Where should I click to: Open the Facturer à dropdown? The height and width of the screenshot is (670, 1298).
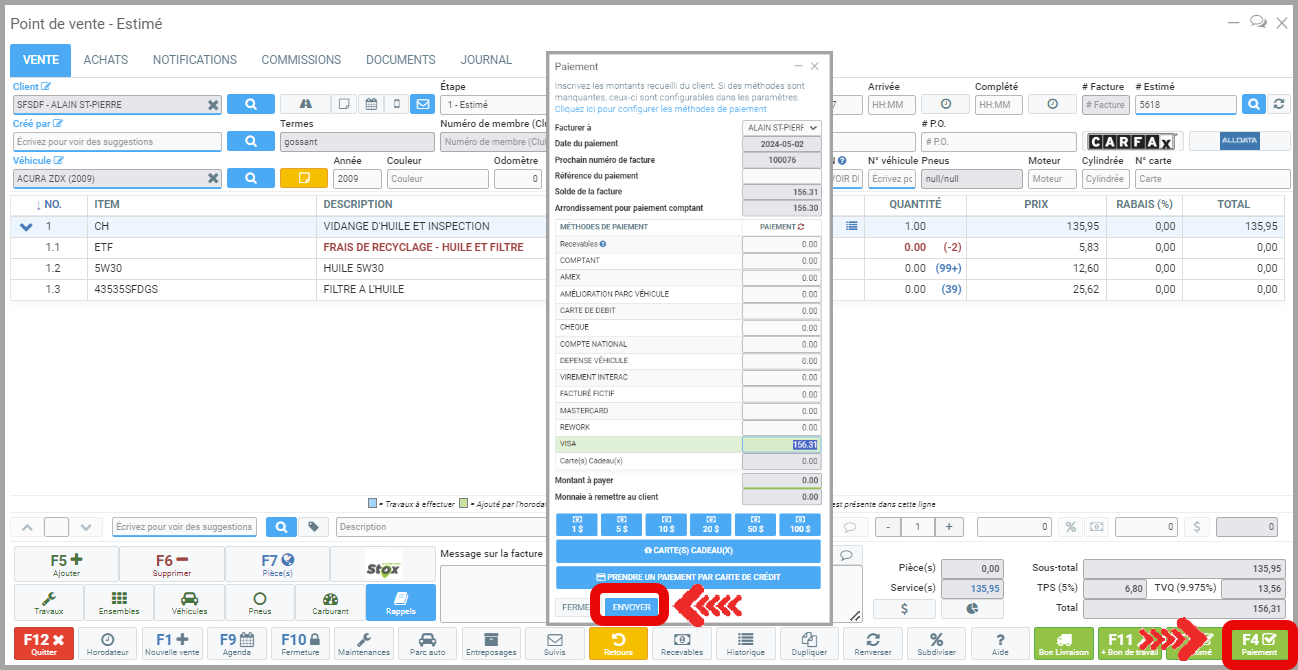coord(782,128)
